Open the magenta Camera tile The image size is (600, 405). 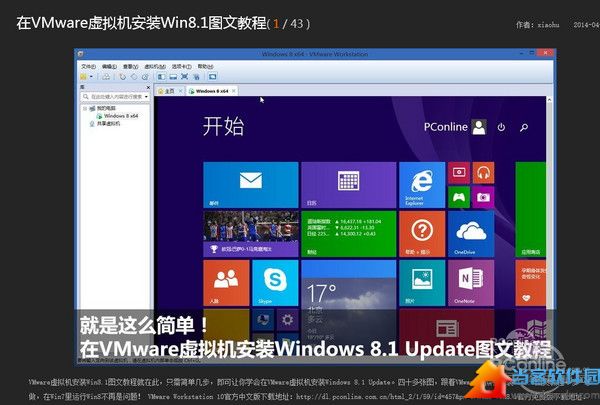point(483,197)
